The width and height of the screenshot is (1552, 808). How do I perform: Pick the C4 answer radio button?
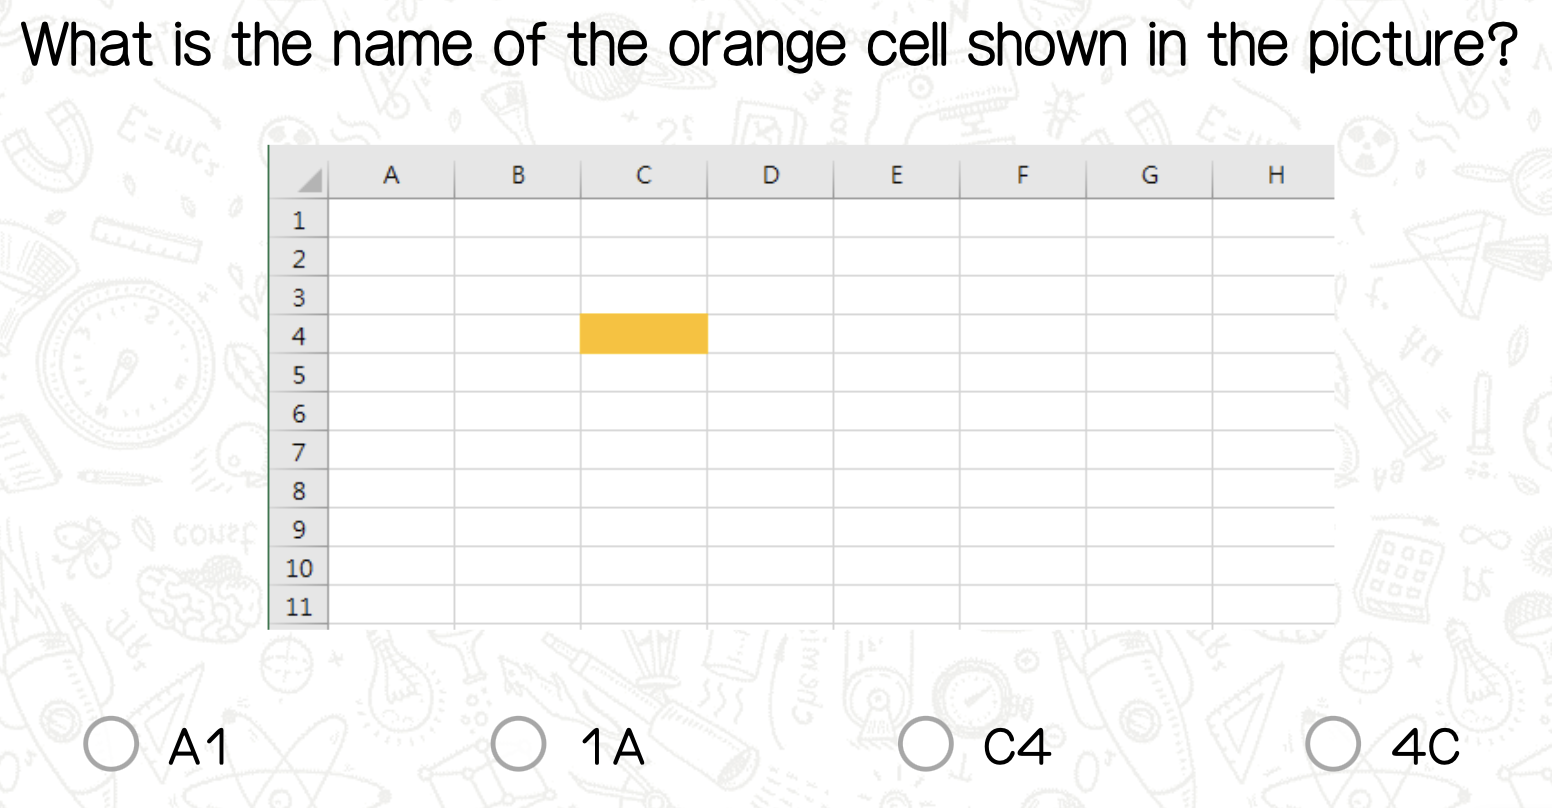click(x=925, y=746)
